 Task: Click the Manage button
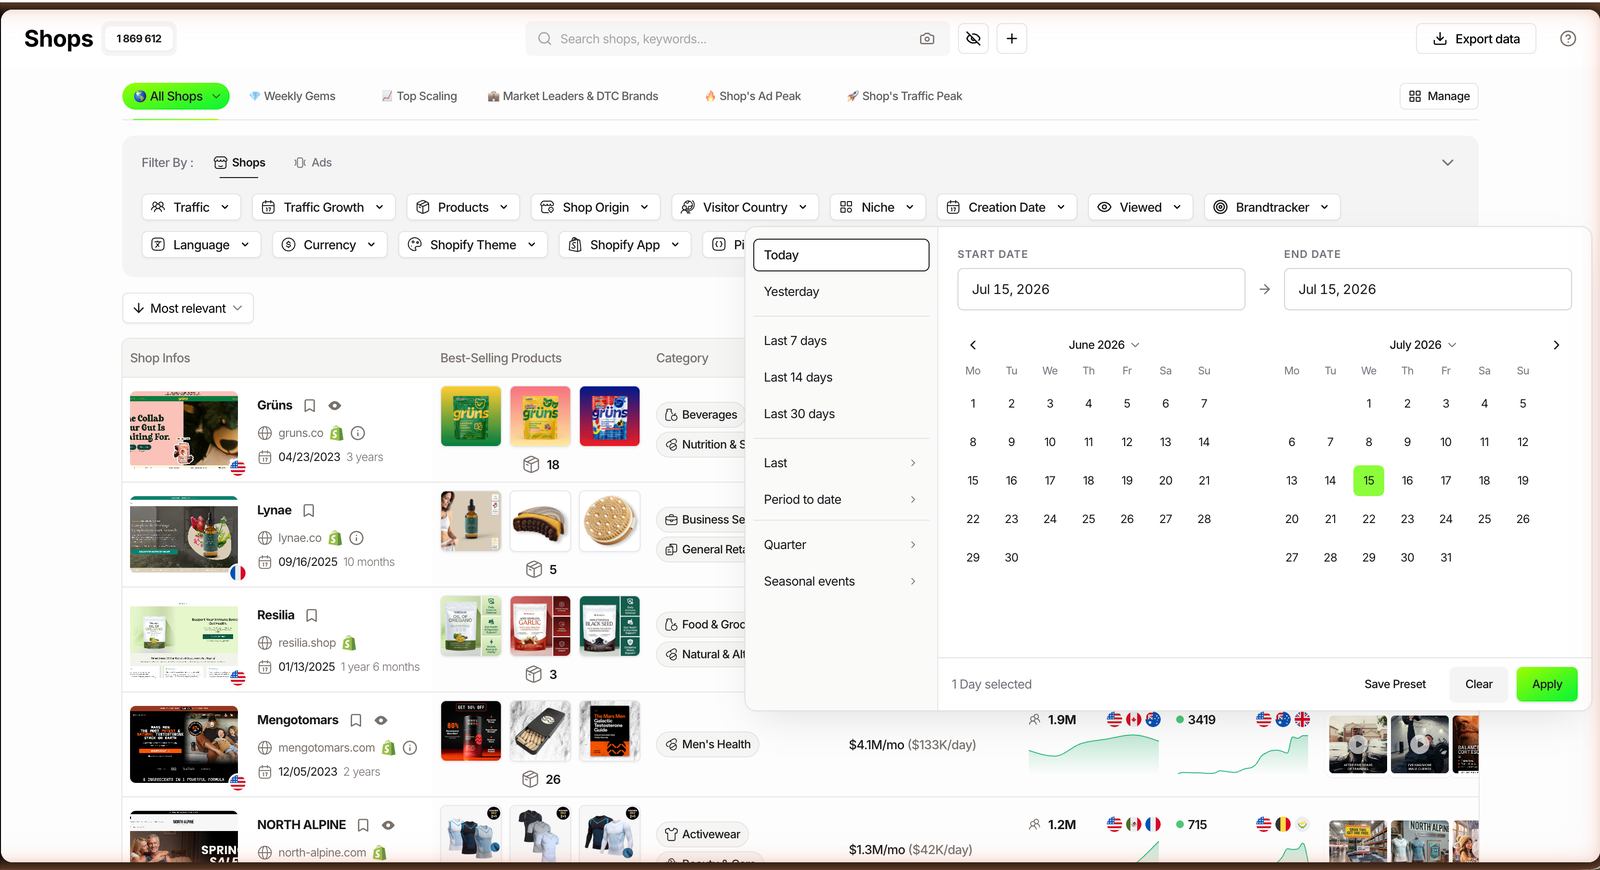1439,96
